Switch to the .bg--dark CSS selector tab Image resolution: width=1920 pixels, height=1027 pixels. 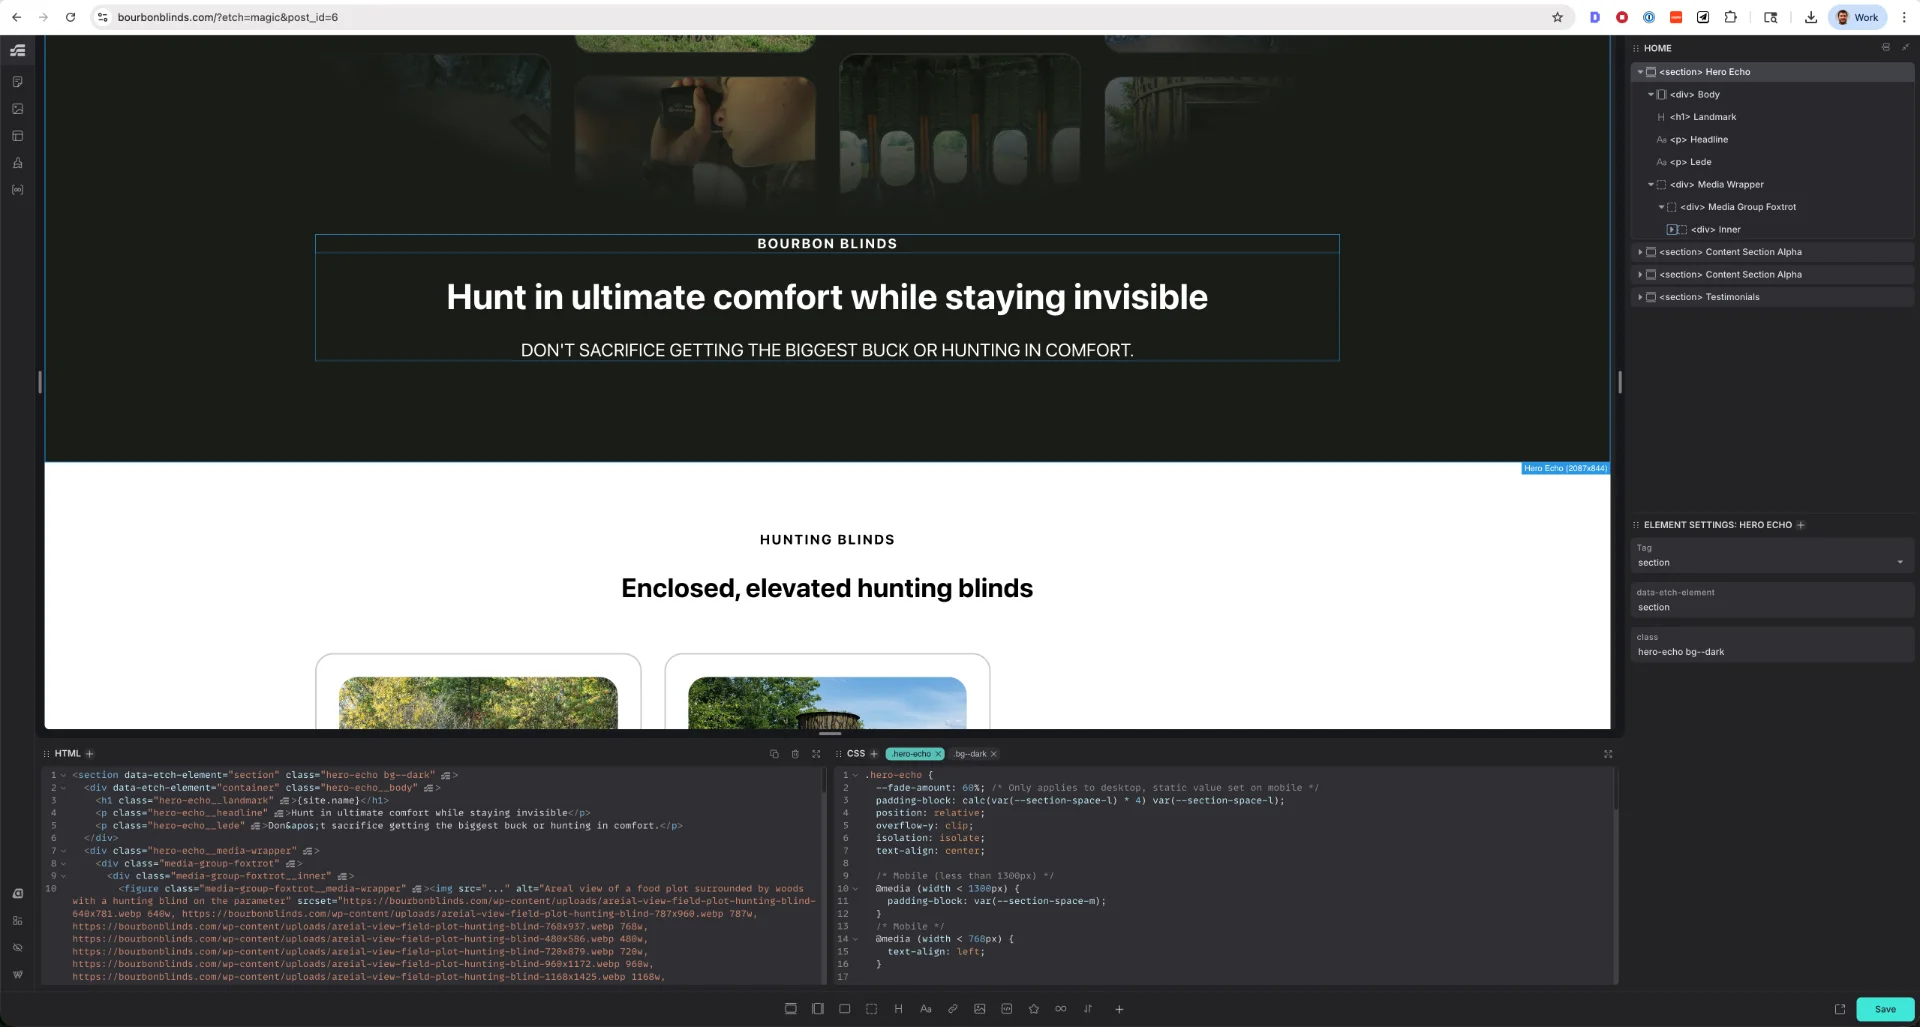tap(969, 754)
